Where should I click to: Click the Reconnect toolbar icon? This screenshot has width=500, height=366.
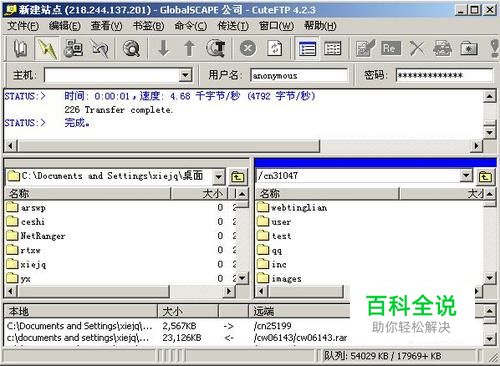(100, 48)
